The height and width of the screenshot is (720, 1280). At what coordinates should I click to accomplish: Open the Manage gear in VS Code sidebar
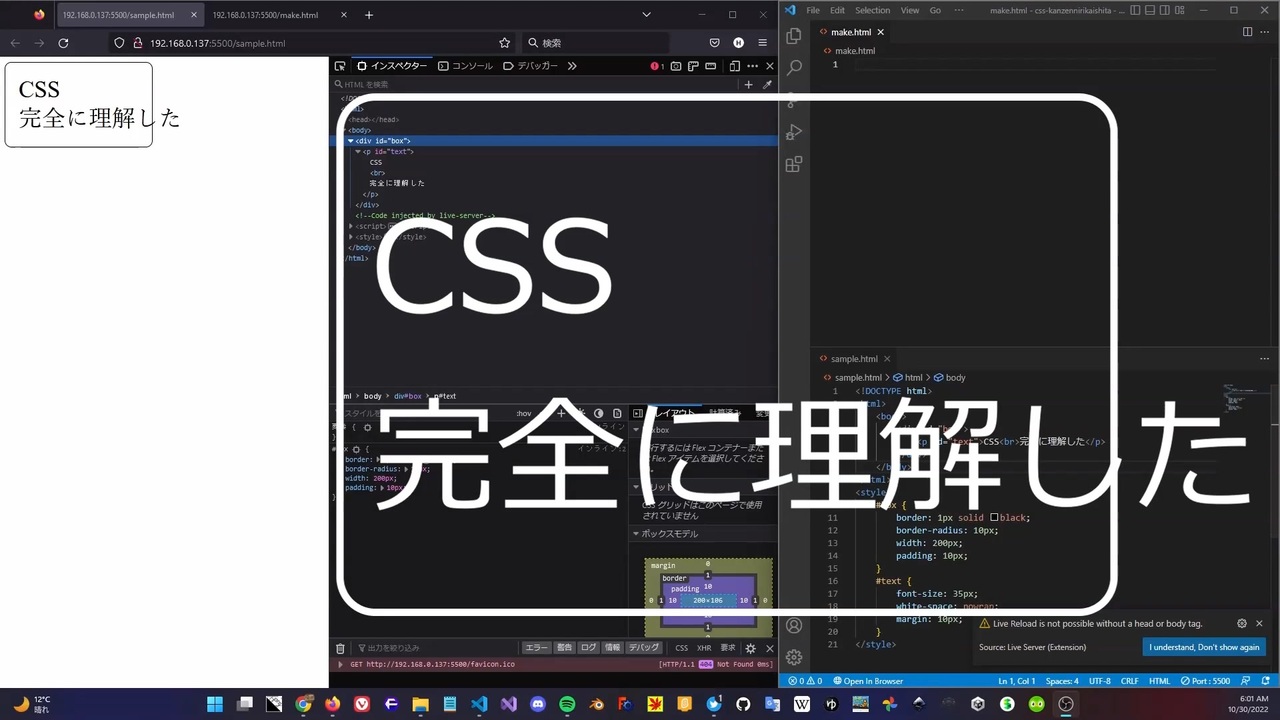[793, 657]
